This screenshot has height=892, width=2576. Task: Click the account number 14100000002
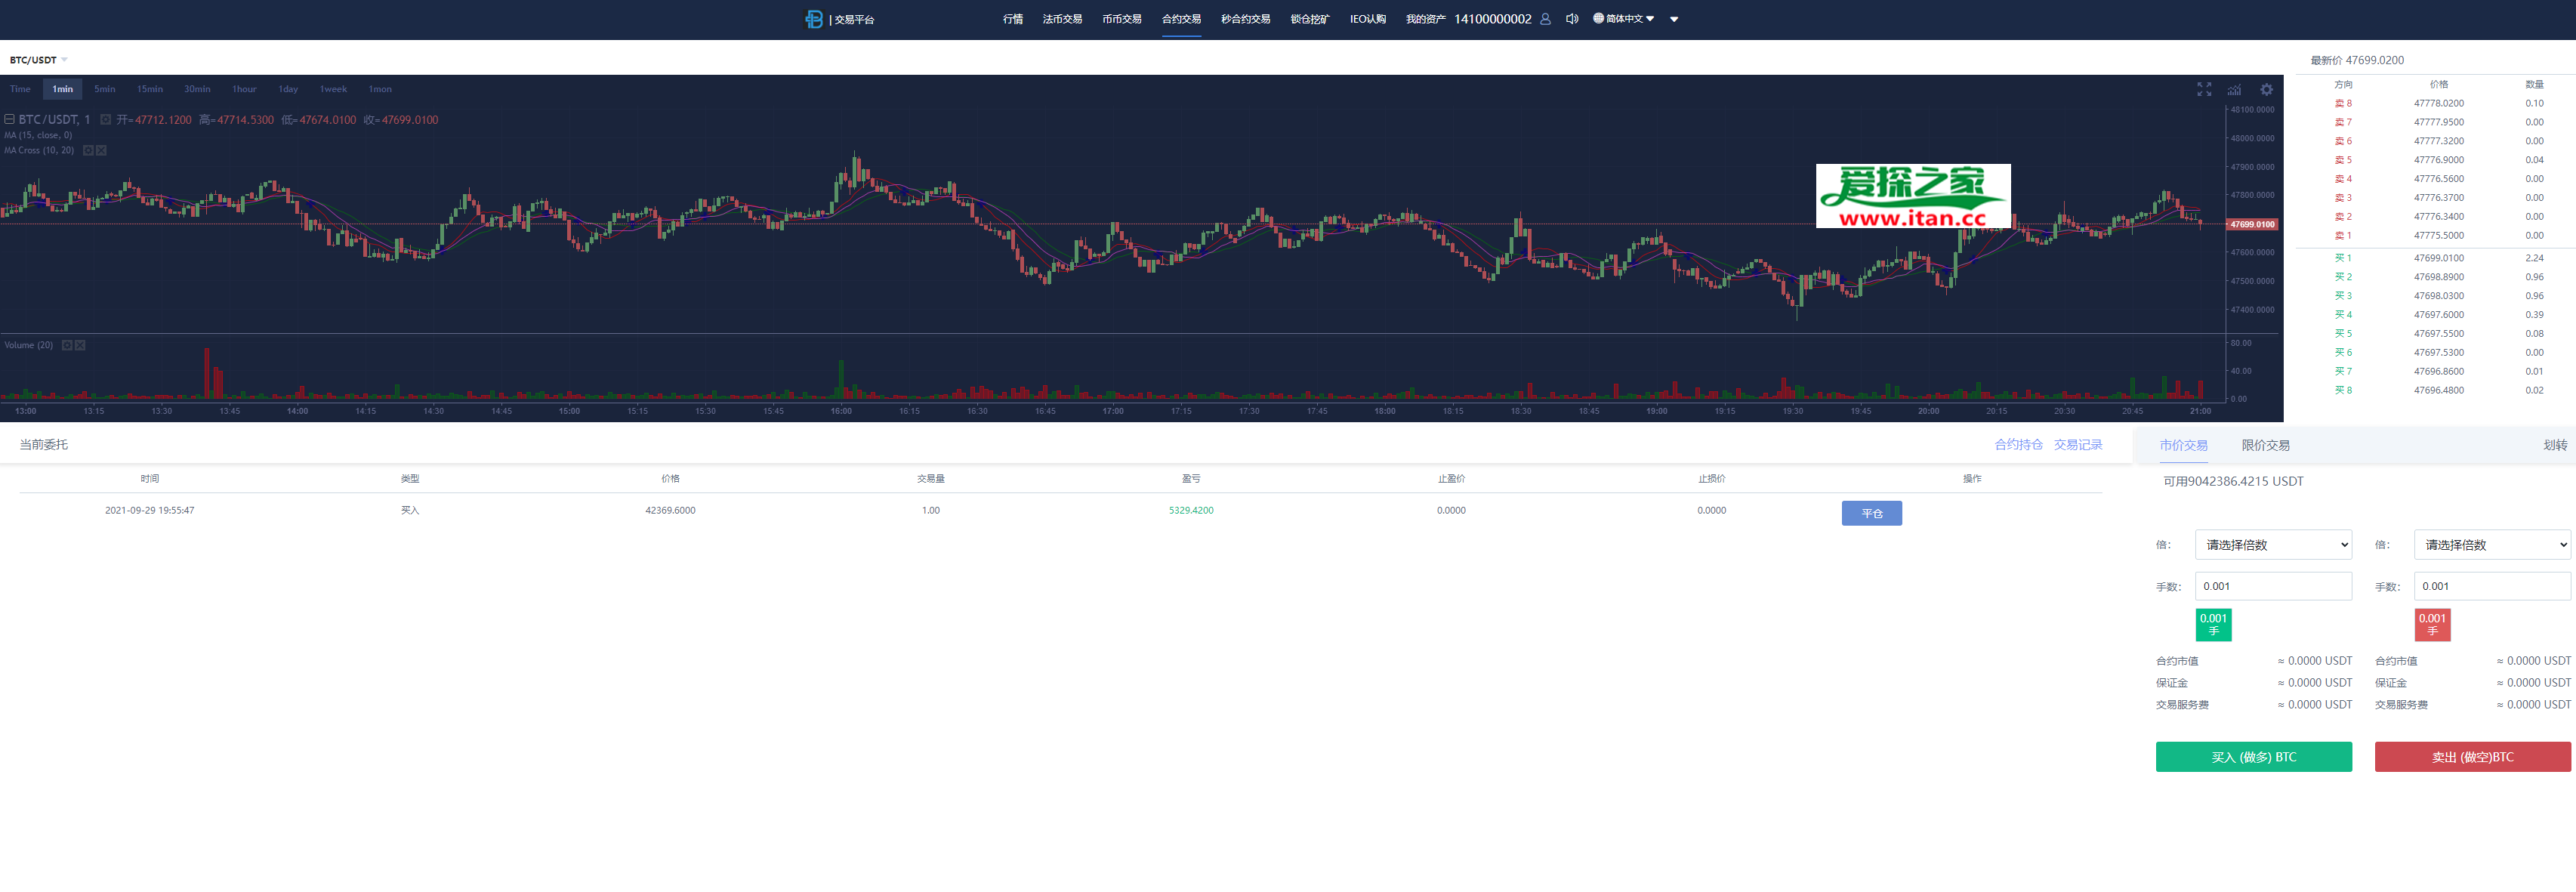[1492, 19]
